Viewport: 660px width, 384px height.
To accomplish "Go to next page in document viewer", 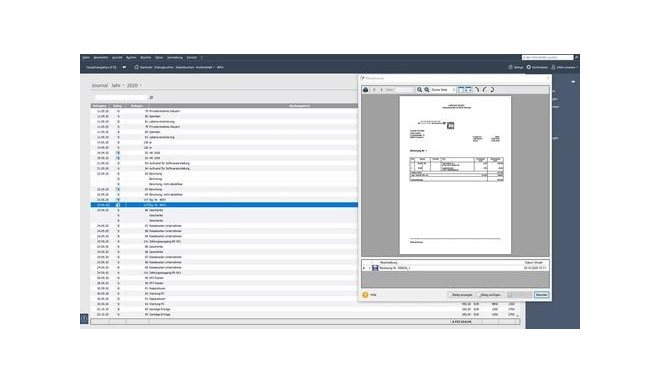I will tap(381, 90).
